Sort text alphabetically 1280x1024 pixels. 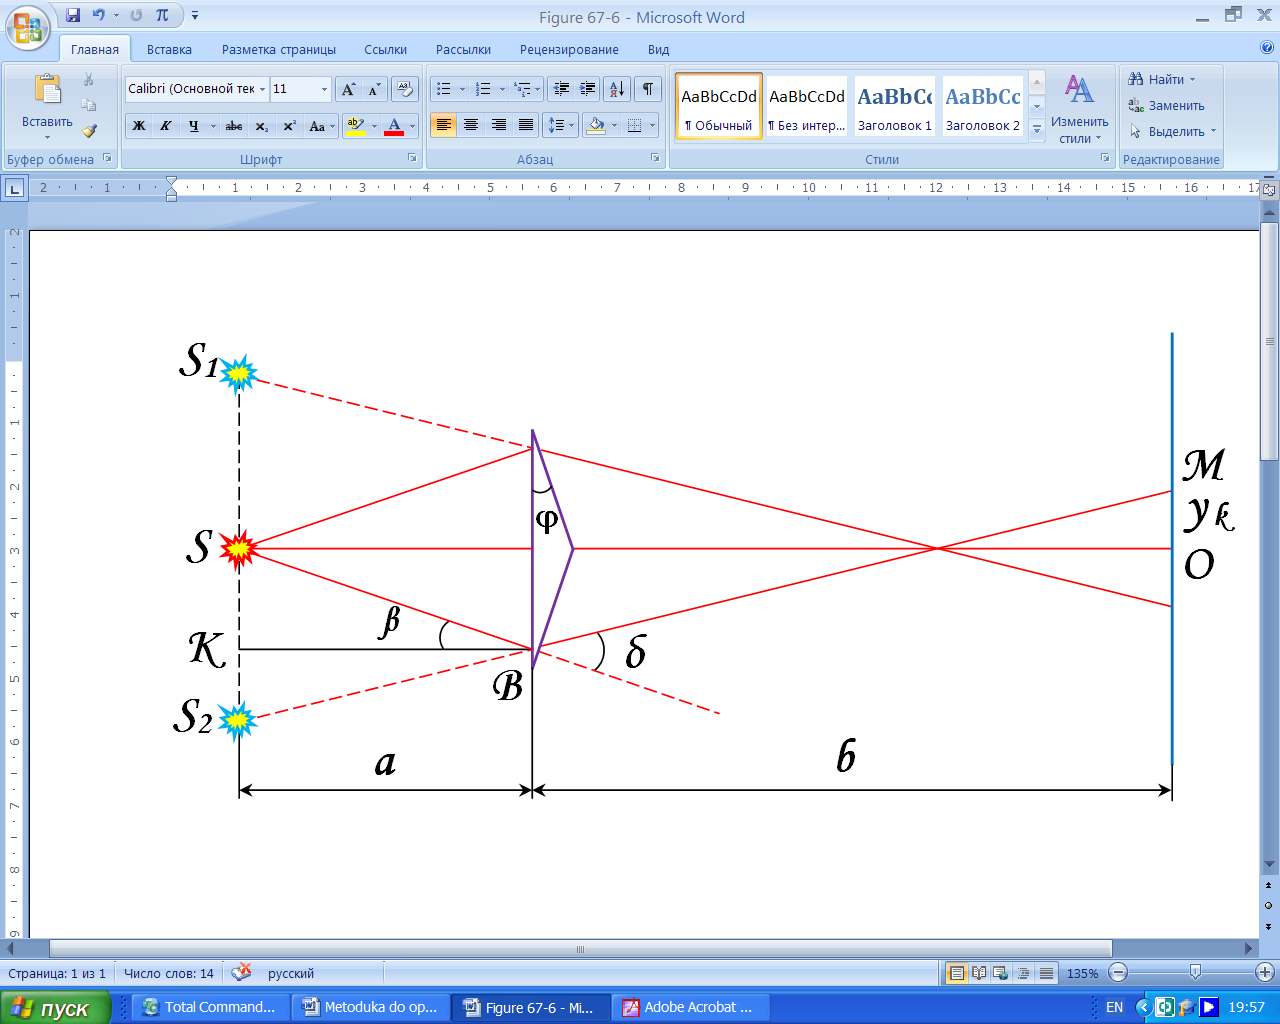click(617, 89)
